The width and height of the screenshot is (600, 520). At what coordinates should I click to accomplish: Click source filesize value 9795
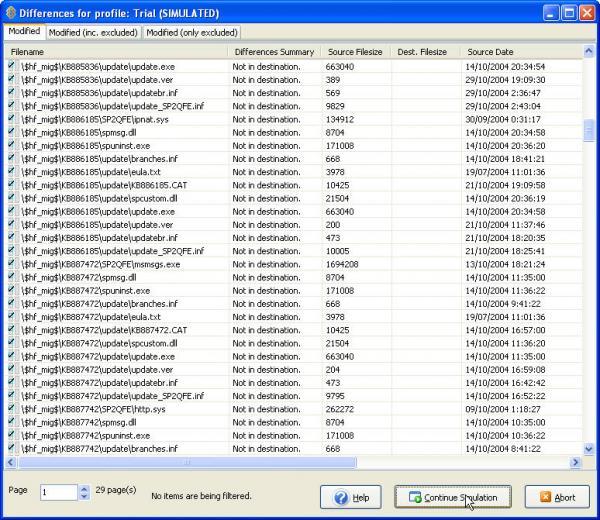(x=335, y=396)
